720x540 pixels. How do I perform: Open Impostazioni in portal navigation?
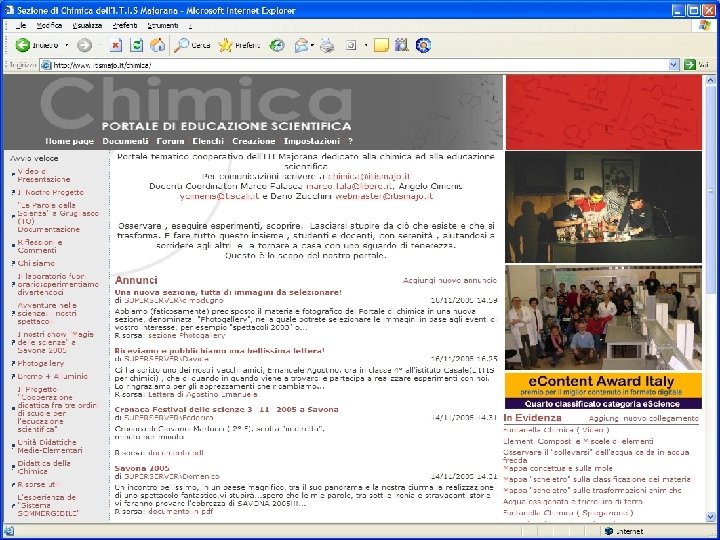[x=312, y=141]
